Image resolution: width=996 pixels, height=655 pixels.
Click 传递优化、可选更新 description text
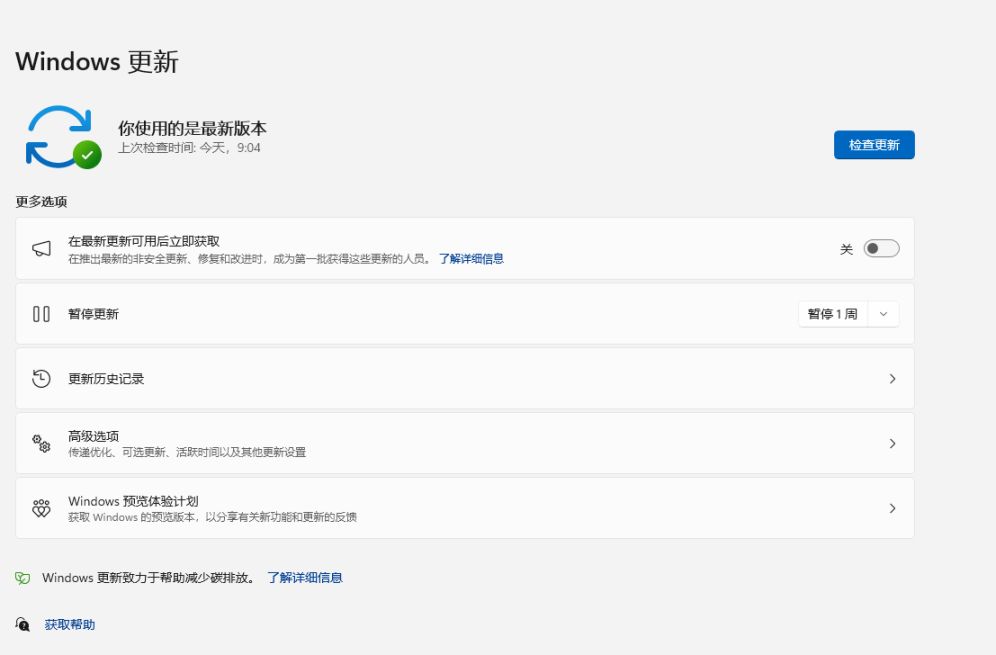pos(187,452)
